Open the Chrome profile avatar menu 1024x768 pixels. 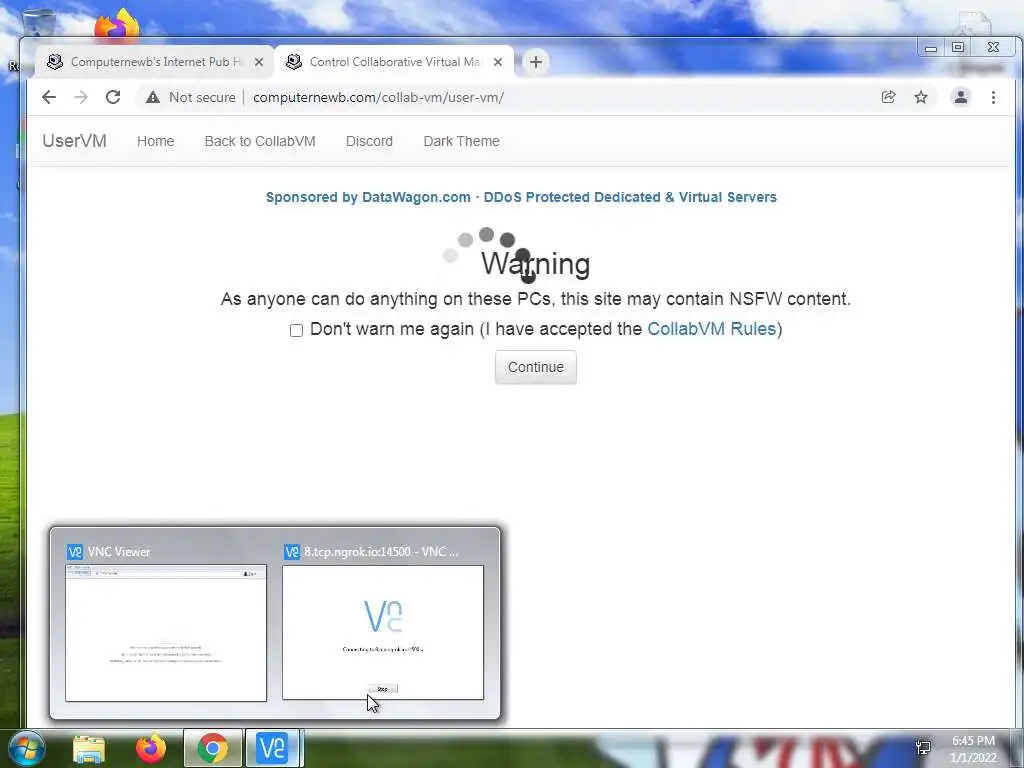coord(961,97)
